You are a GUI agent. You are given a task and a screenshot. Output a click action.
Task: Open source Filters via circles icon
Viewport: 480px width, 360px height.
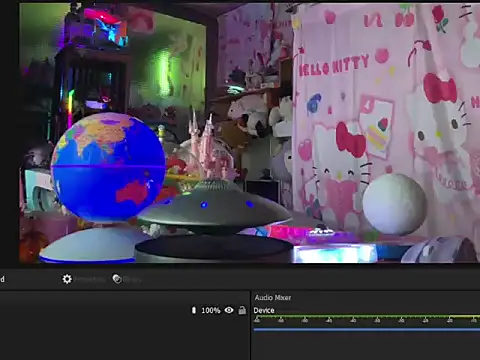[117, 279]
